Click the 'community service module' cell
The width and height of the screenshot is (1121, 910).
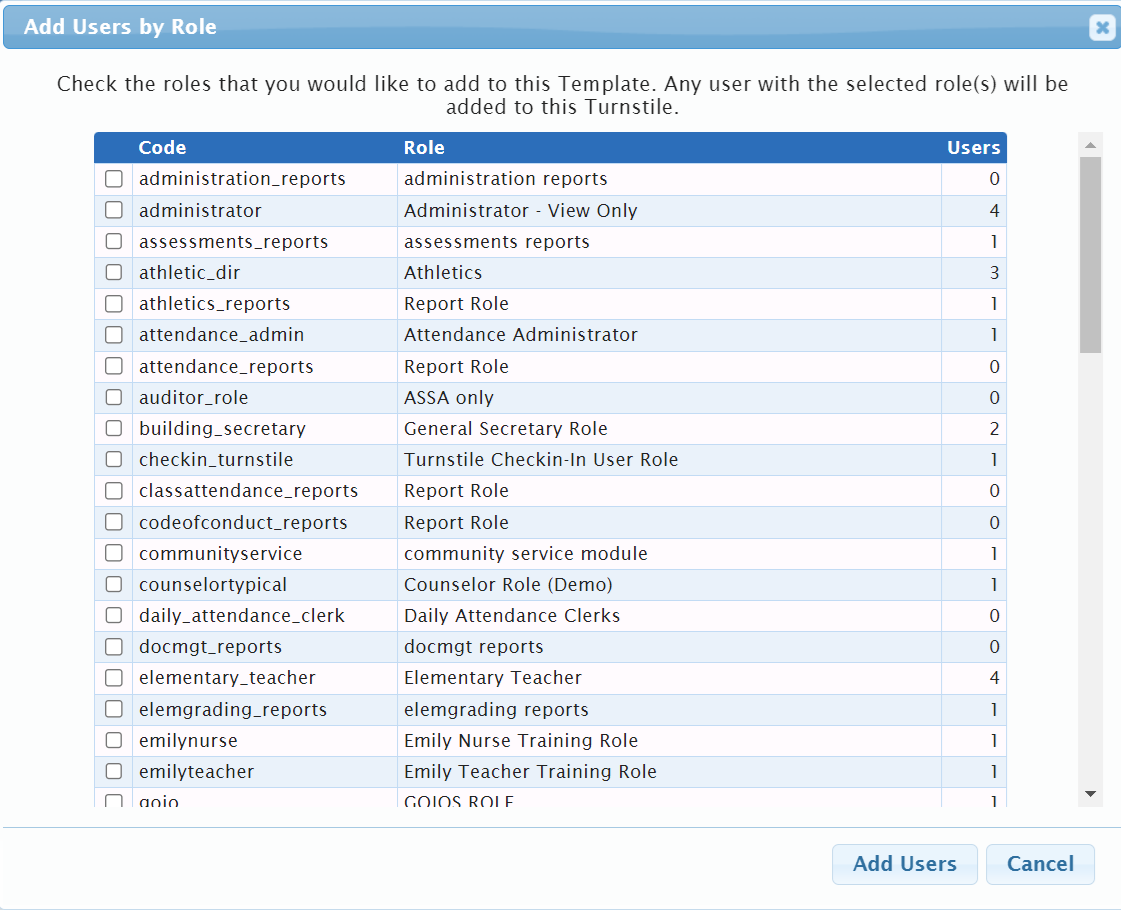[669, 553]
